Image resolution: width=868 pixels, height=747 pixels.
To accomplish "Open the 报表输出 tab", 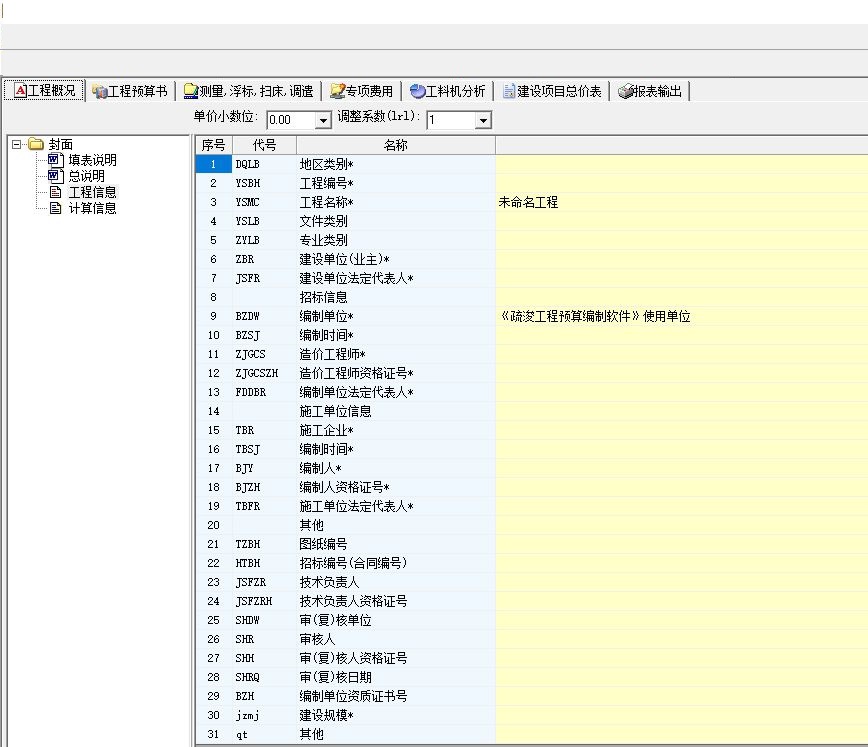I will tap(650, 91).
